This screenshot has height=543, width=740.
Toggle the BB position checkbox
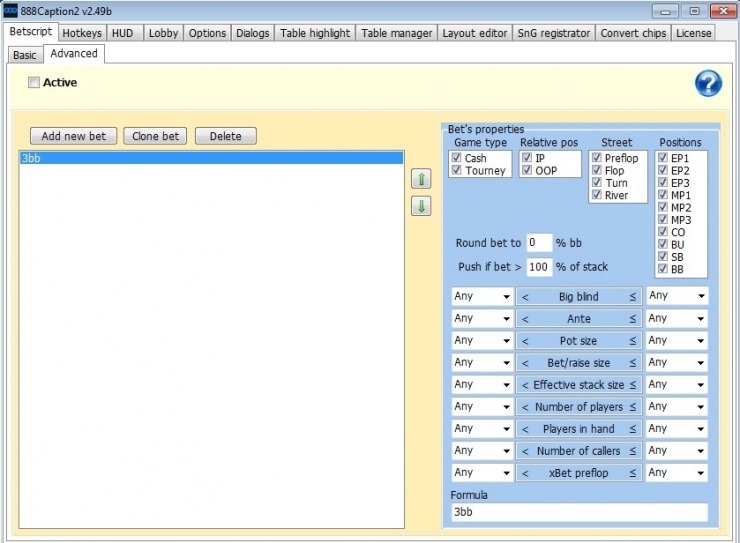663,268
